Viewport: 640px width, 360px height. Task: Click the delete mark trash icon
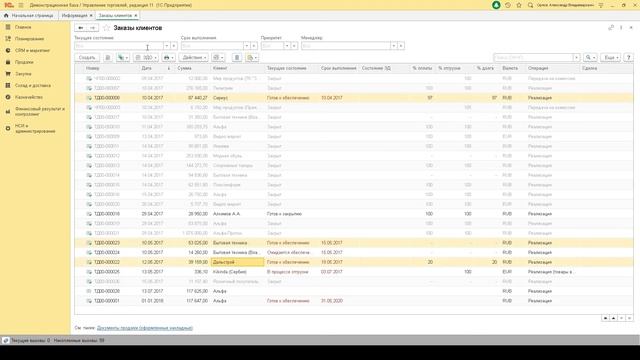tap(237, 58)
